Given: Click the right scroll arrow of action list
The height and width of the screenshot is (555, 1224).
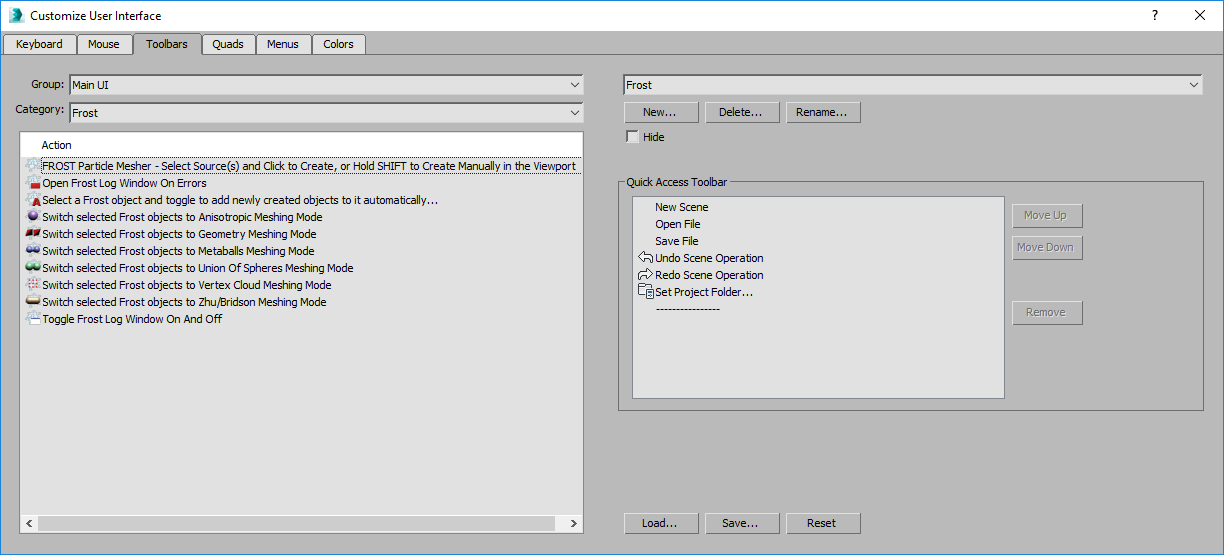Looking at the screenshot, I should pyautogui.click(x=573, y=523).
